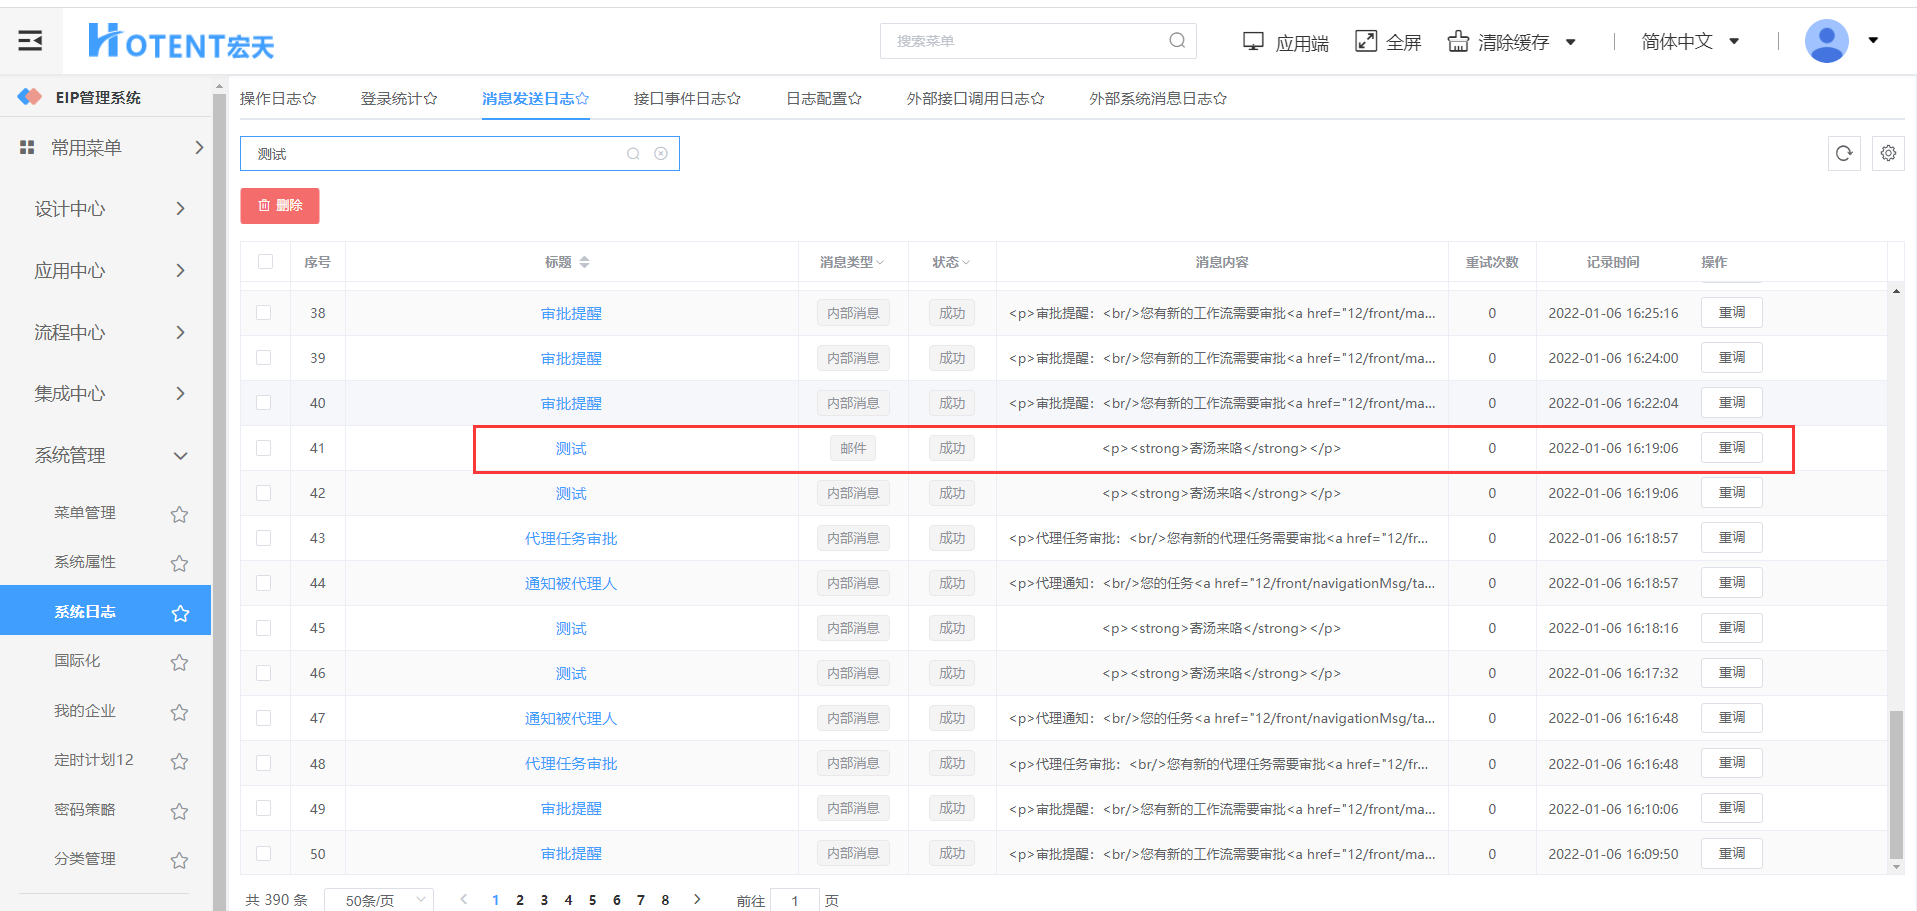Viewport: 1917px width, 911px height.
Task: Click the search magnifier in the top menu search
Action: [1177, 41]
